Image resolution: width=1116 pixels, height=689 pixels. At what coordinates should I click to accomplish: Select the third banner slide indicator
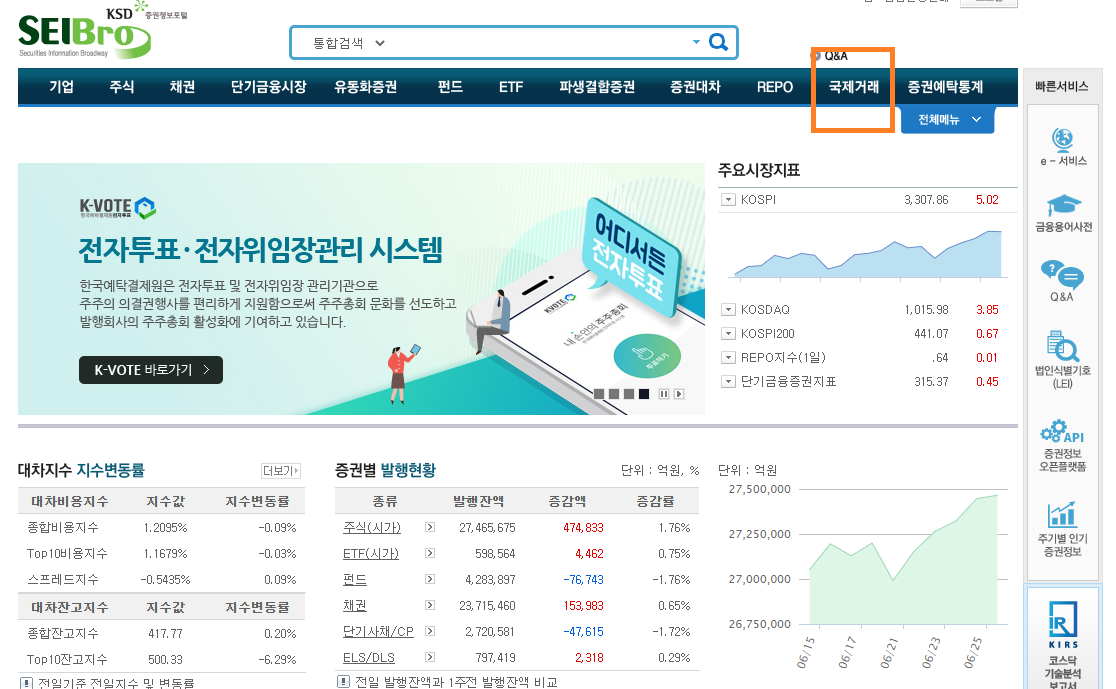click(x=628, y=394)
